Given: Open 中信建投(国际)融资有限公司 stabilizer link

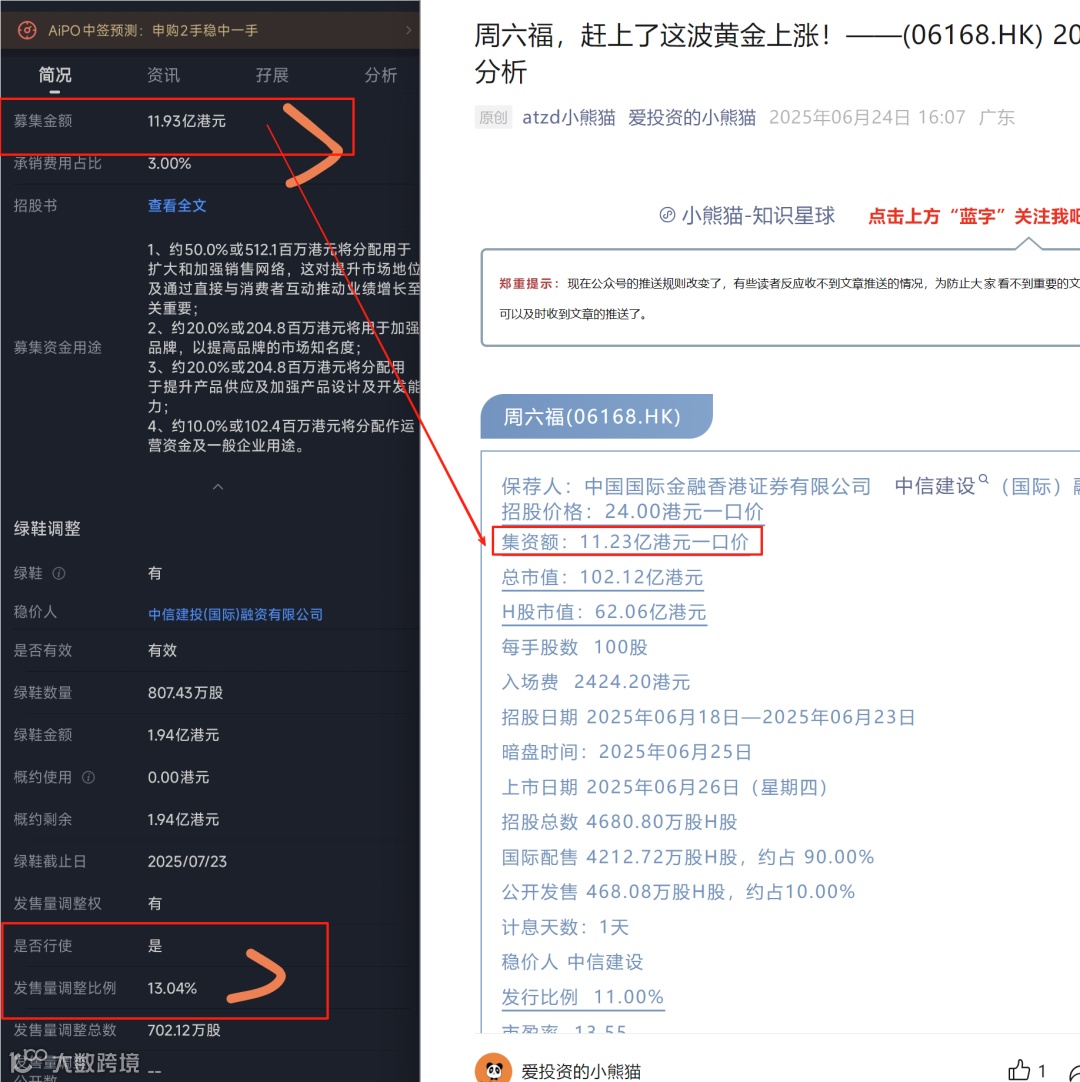Looking at the screenshot, I should 235,614.
